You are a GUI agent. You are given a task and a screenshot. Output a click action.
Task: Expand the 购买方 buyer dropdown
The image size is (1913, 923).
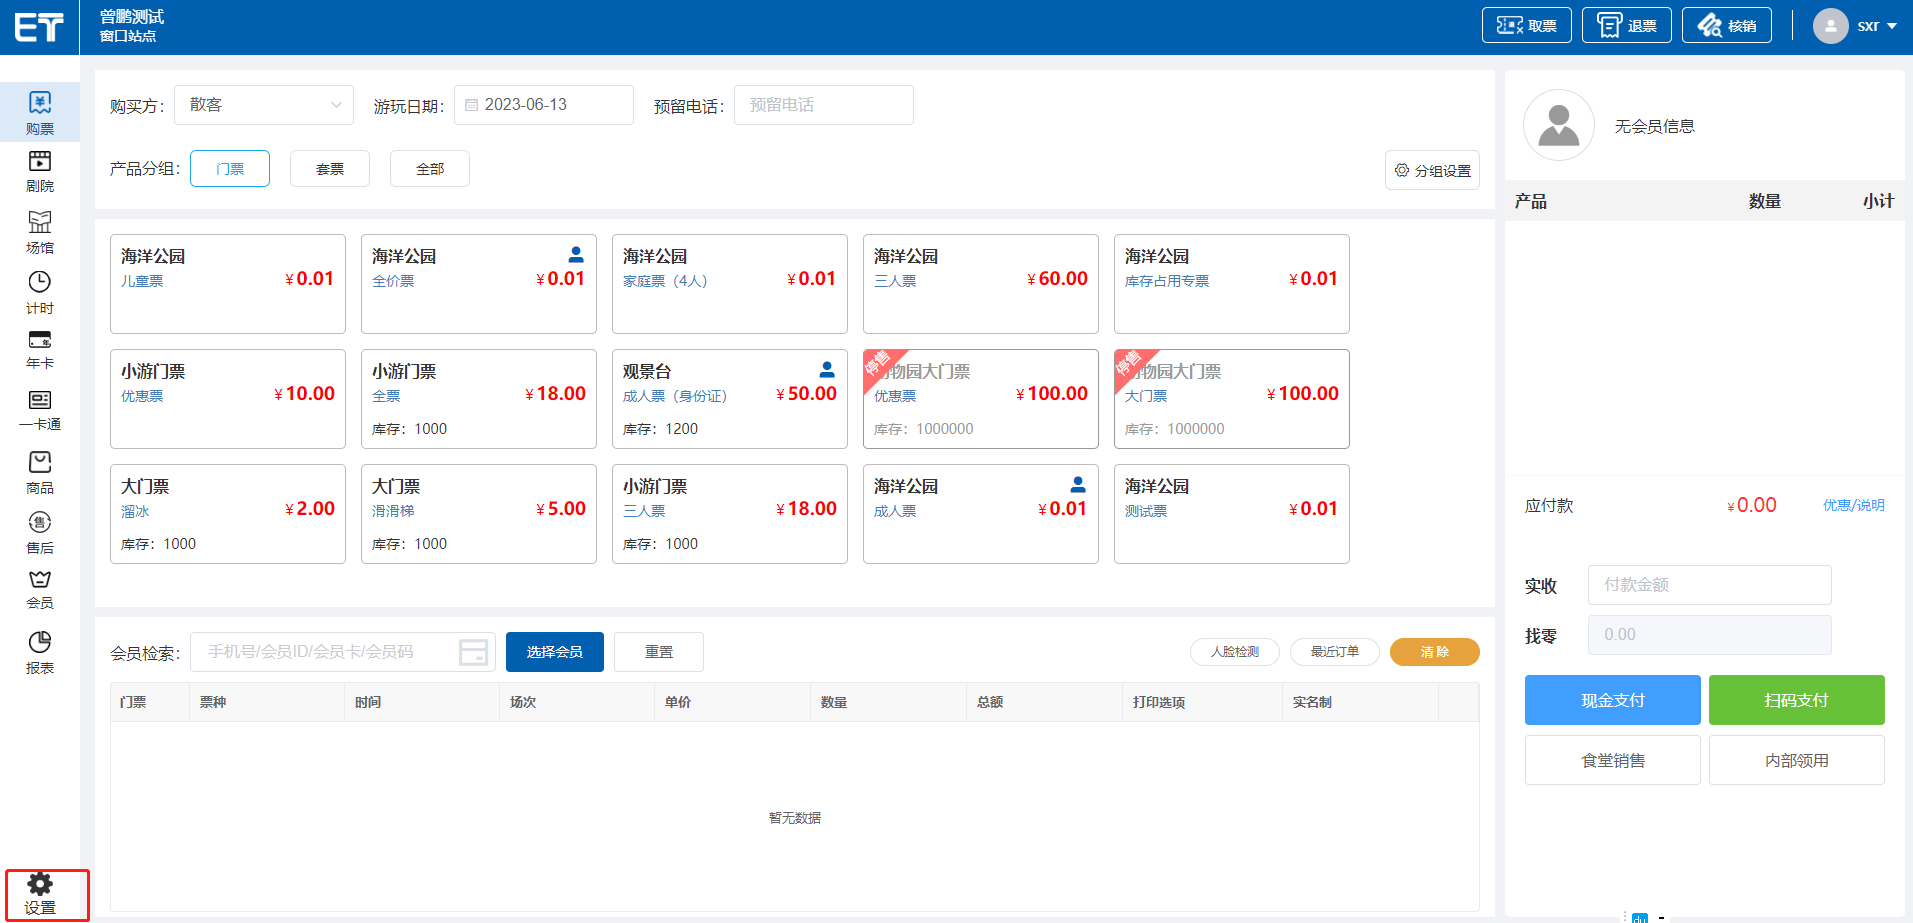[x=264, y=105]
